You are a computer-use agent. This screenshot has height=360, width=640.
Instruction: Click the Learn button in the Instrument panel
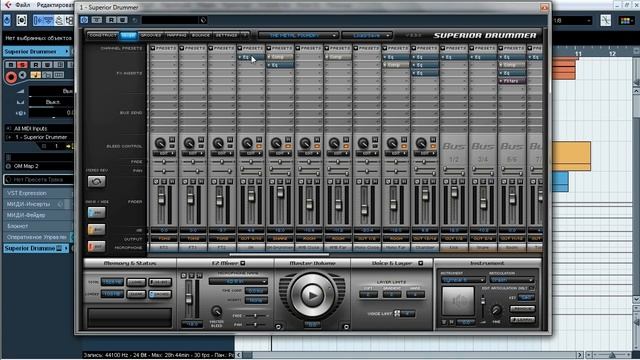[x=522, y=320]
